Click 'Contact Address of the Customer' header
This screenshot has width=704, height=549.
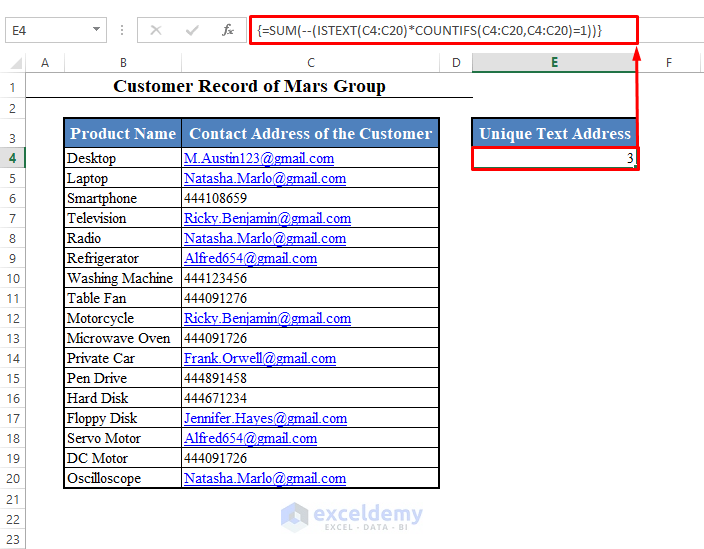tap(310, 133)
